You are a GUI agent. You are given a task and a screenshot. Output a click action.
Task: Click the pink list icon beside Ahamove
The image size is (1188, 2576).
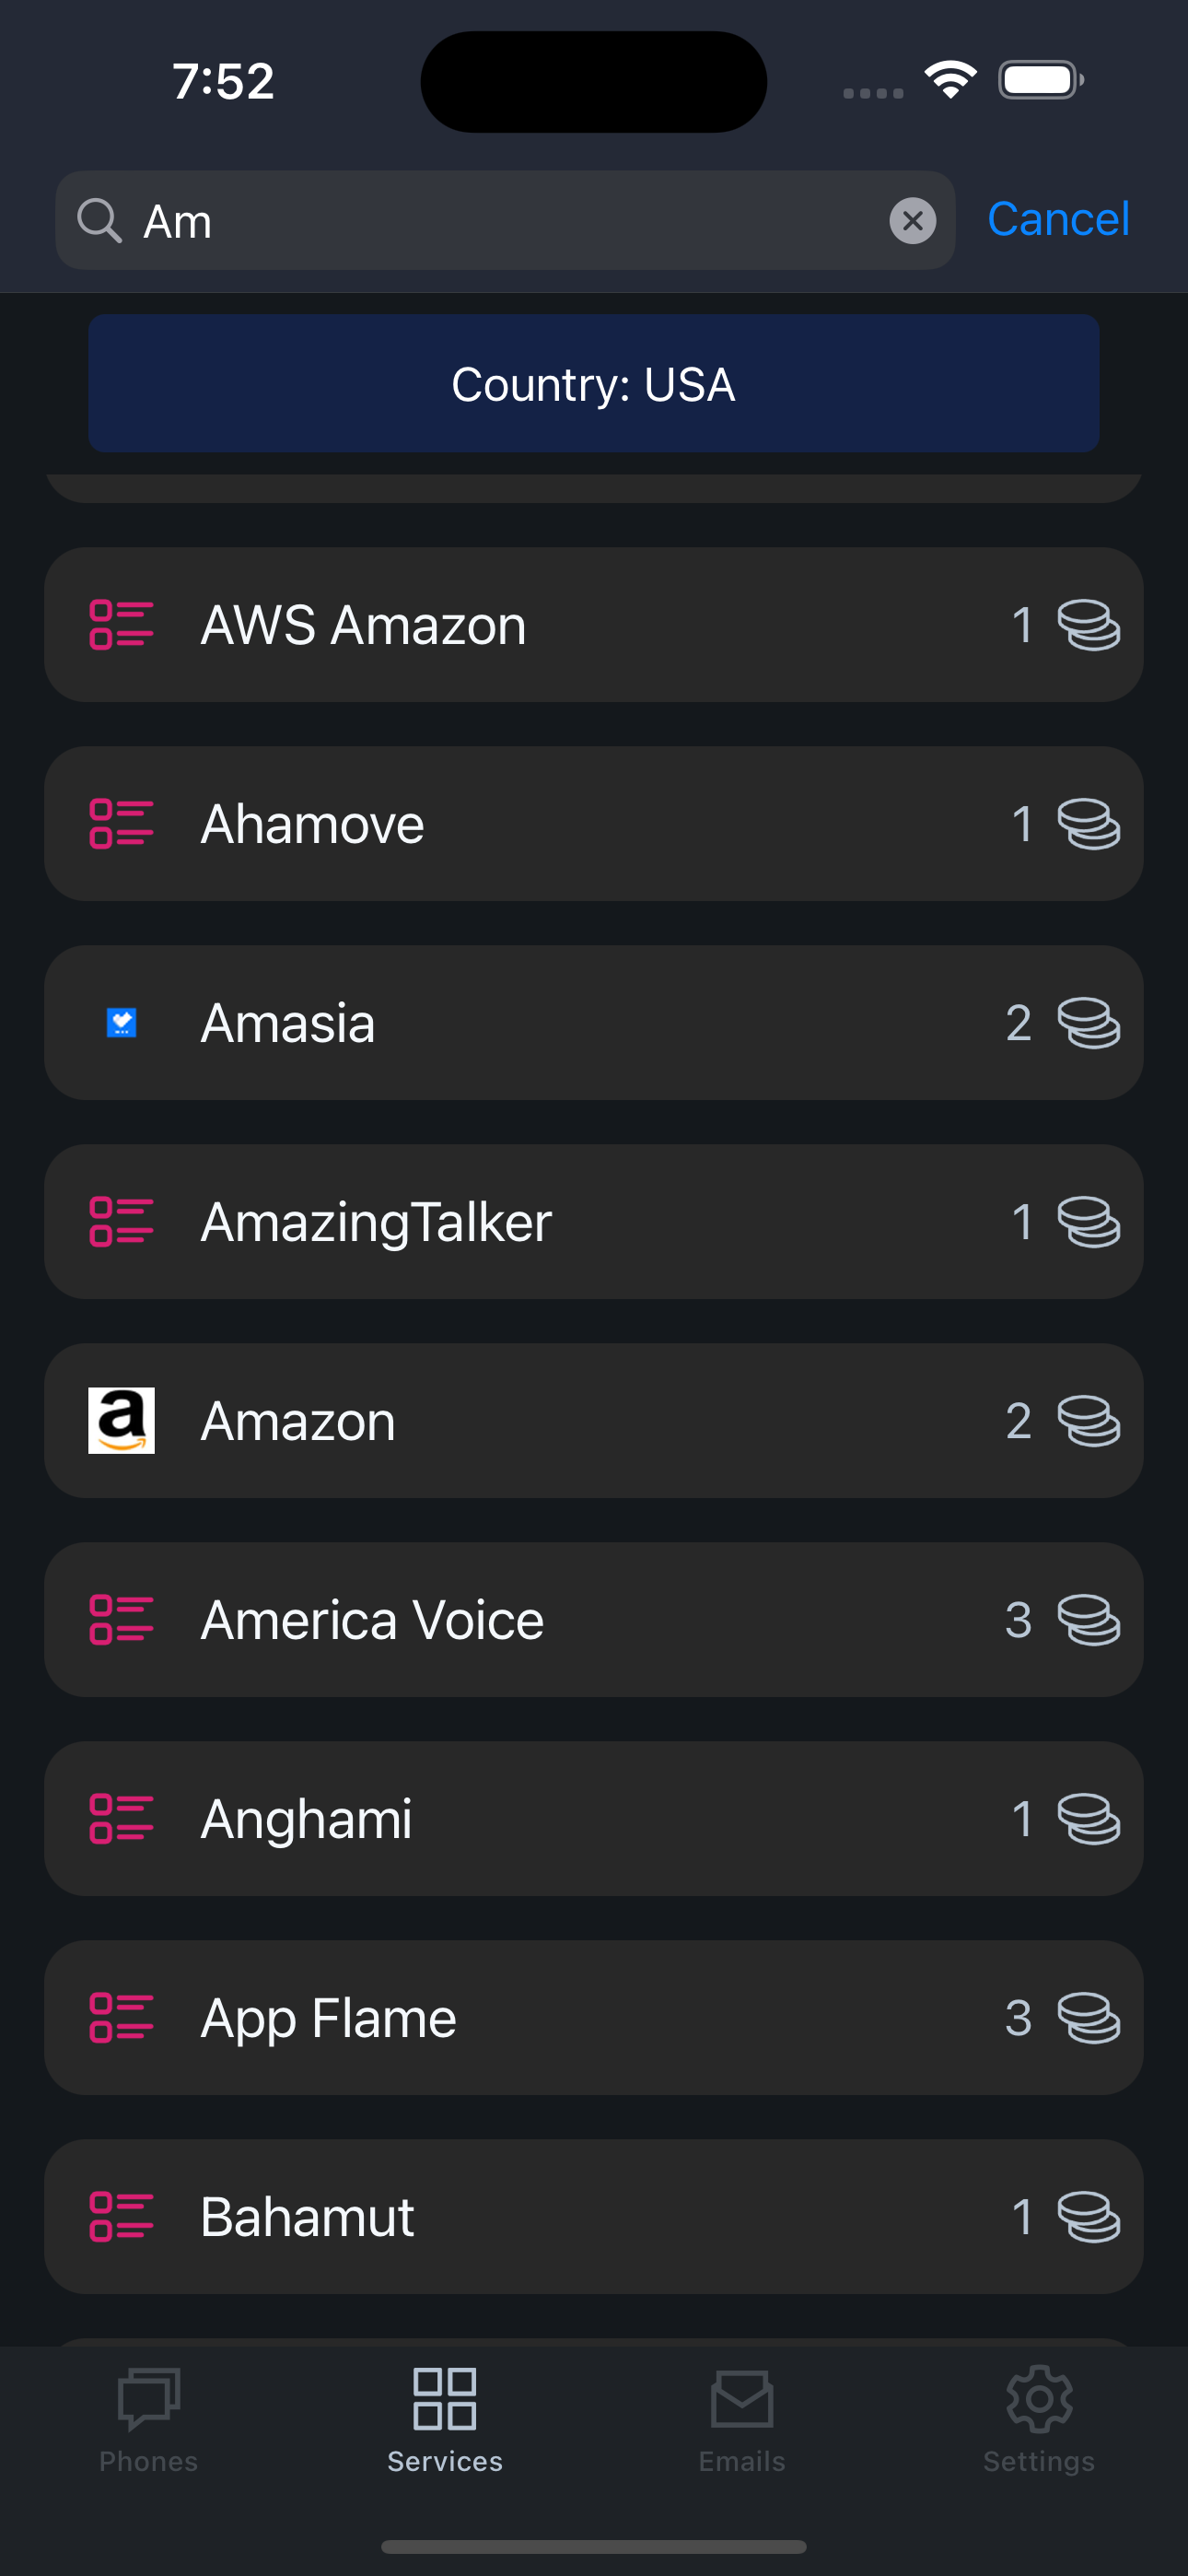pos(121,823)
